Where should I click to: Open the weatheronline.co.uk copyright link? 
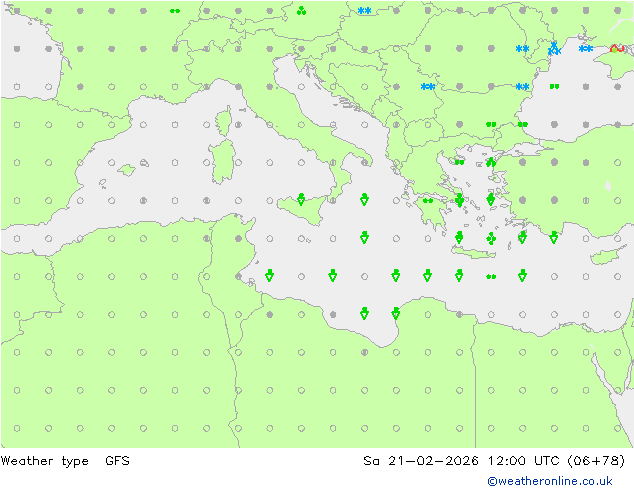click(550, 481)
